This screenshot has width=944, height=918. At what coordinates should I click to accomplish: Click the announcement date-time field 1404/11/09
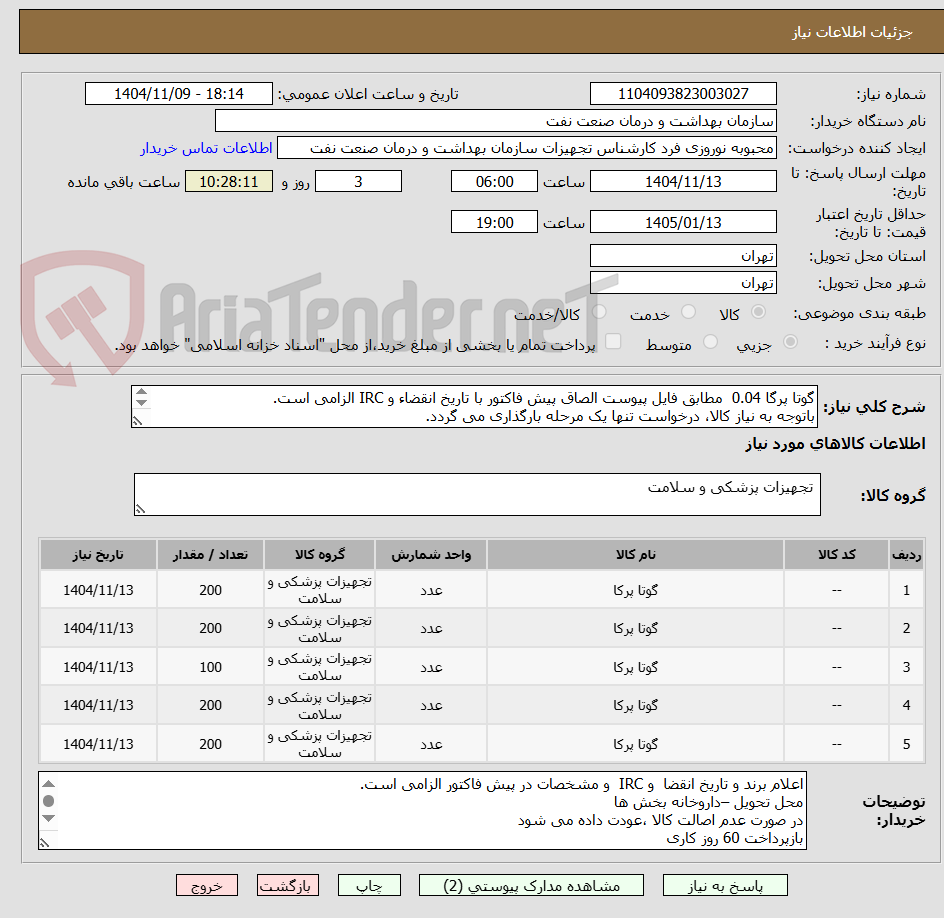click(179, 94)
